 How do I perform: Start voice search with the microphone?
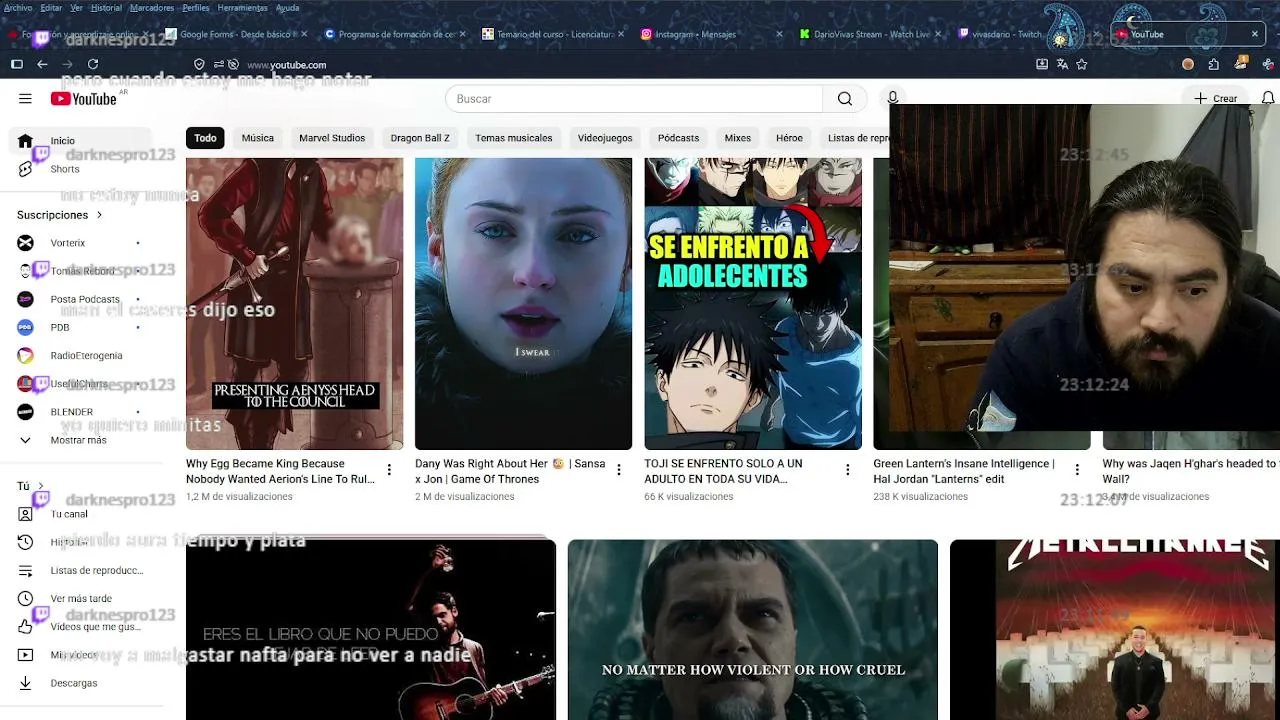coord(893,98)
